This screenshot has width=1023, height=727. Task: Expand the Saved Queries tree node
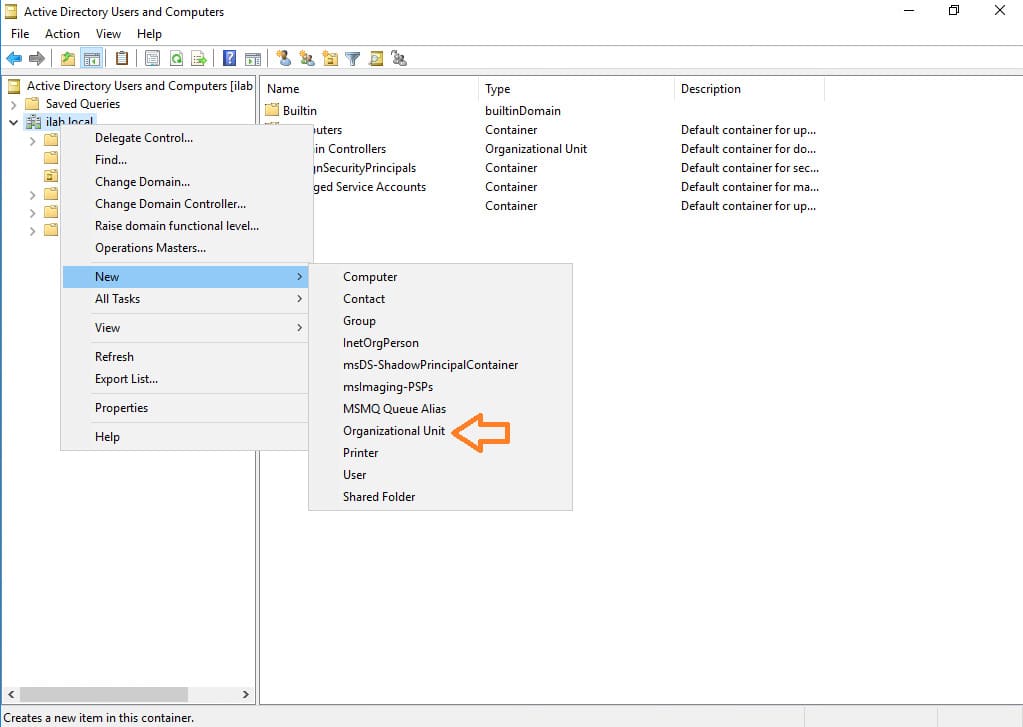[x=13, y=104]
